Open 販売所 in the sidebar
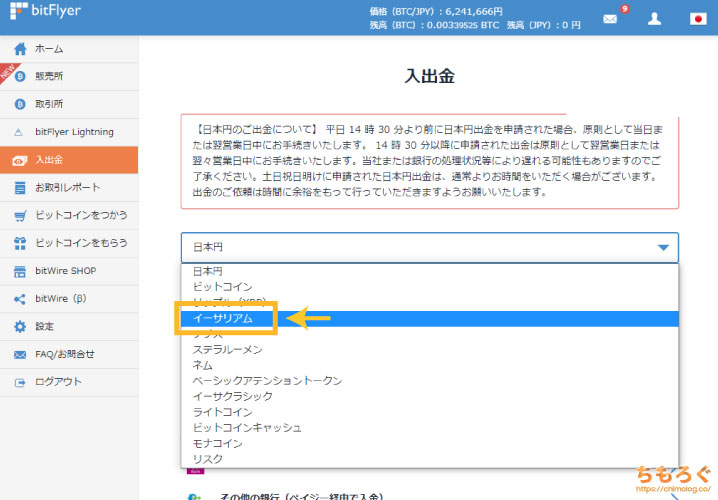This screenshot has width=718, height=500. (69, 76)
